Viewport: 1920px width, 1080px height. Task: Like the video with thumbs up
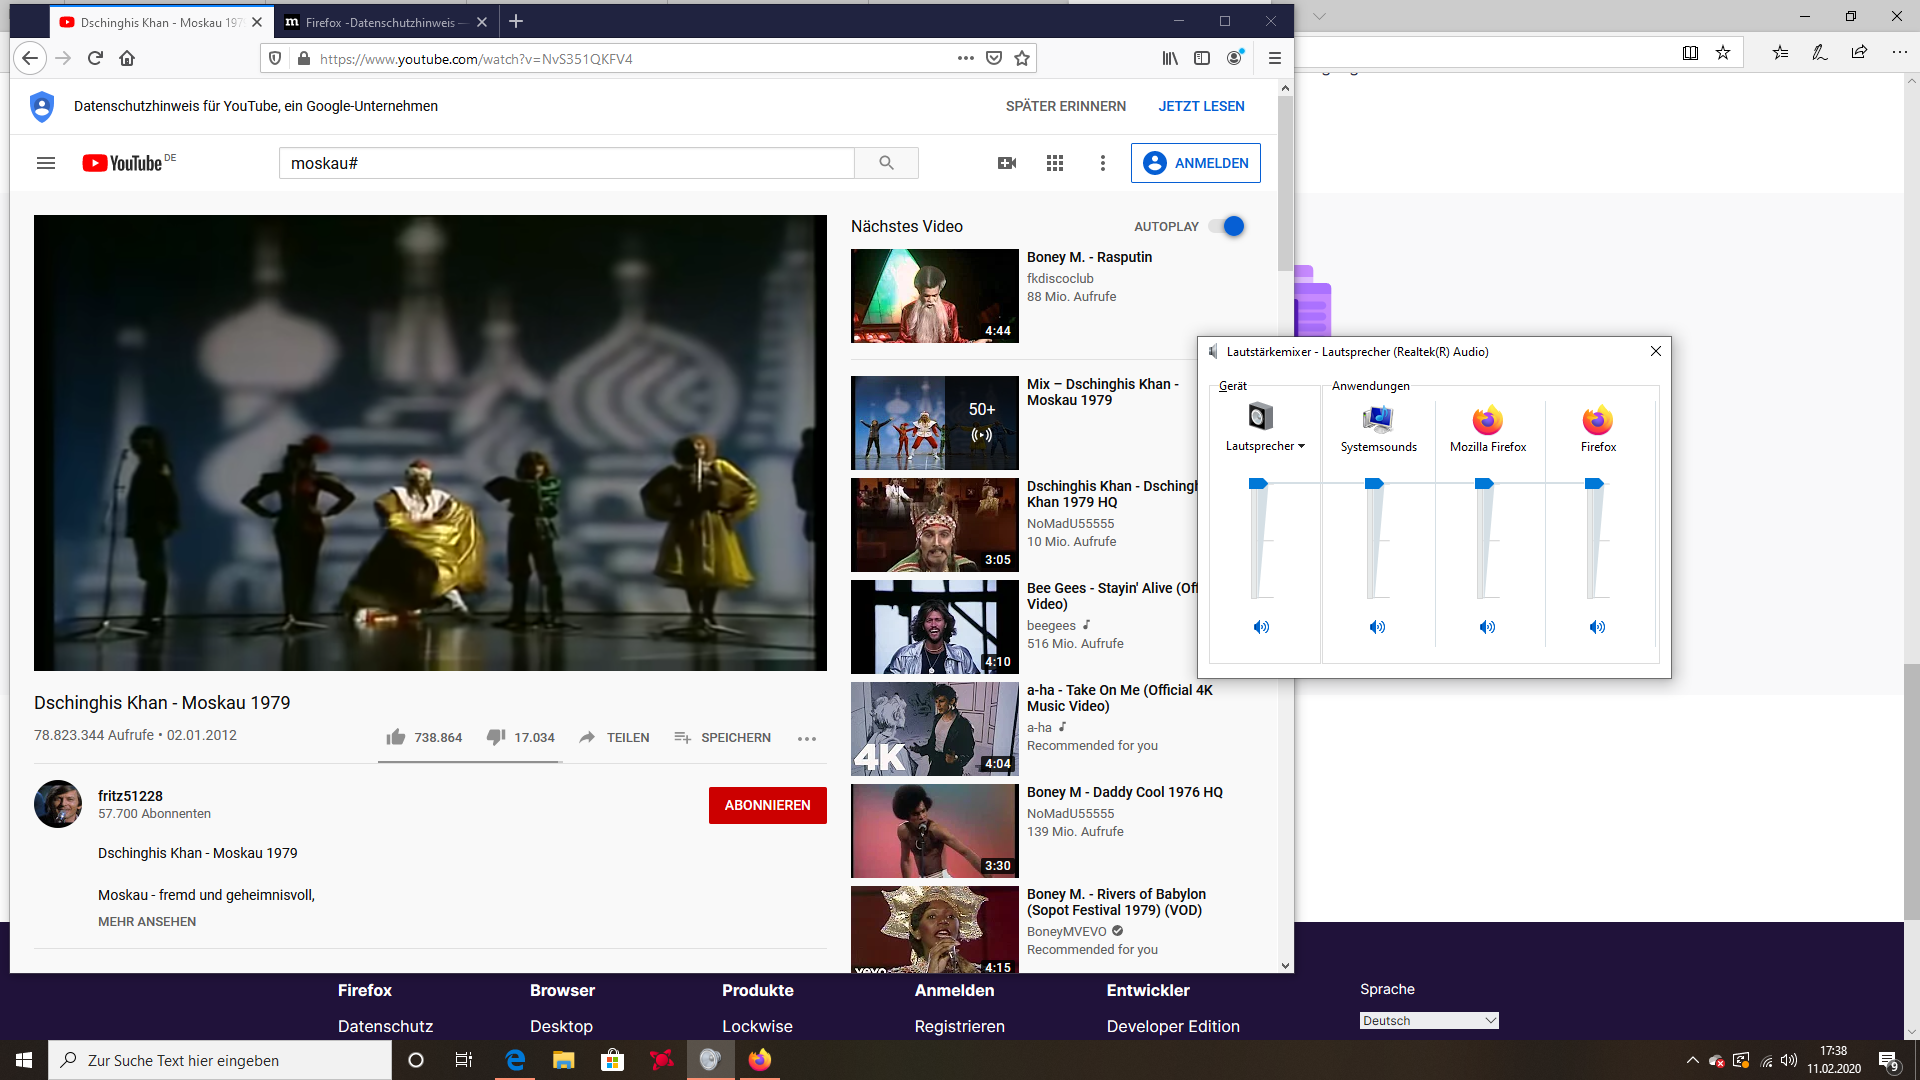396,738
